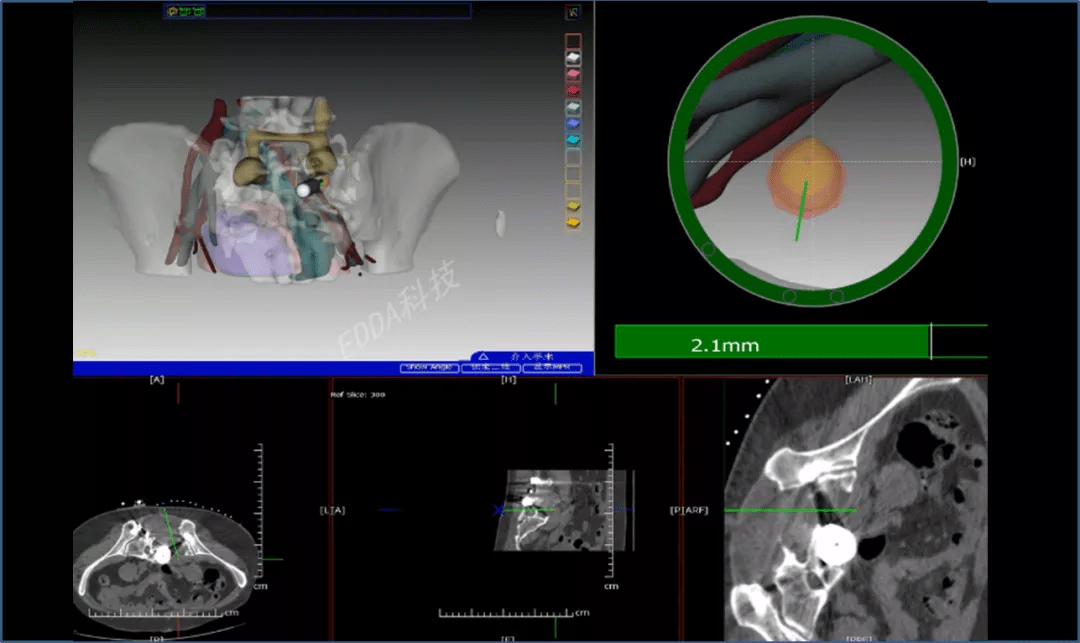Toggle the blue-violet layer swatch
Viewport: 1080px width, 643px height.
pyautogui.click(x=573, y=123)
